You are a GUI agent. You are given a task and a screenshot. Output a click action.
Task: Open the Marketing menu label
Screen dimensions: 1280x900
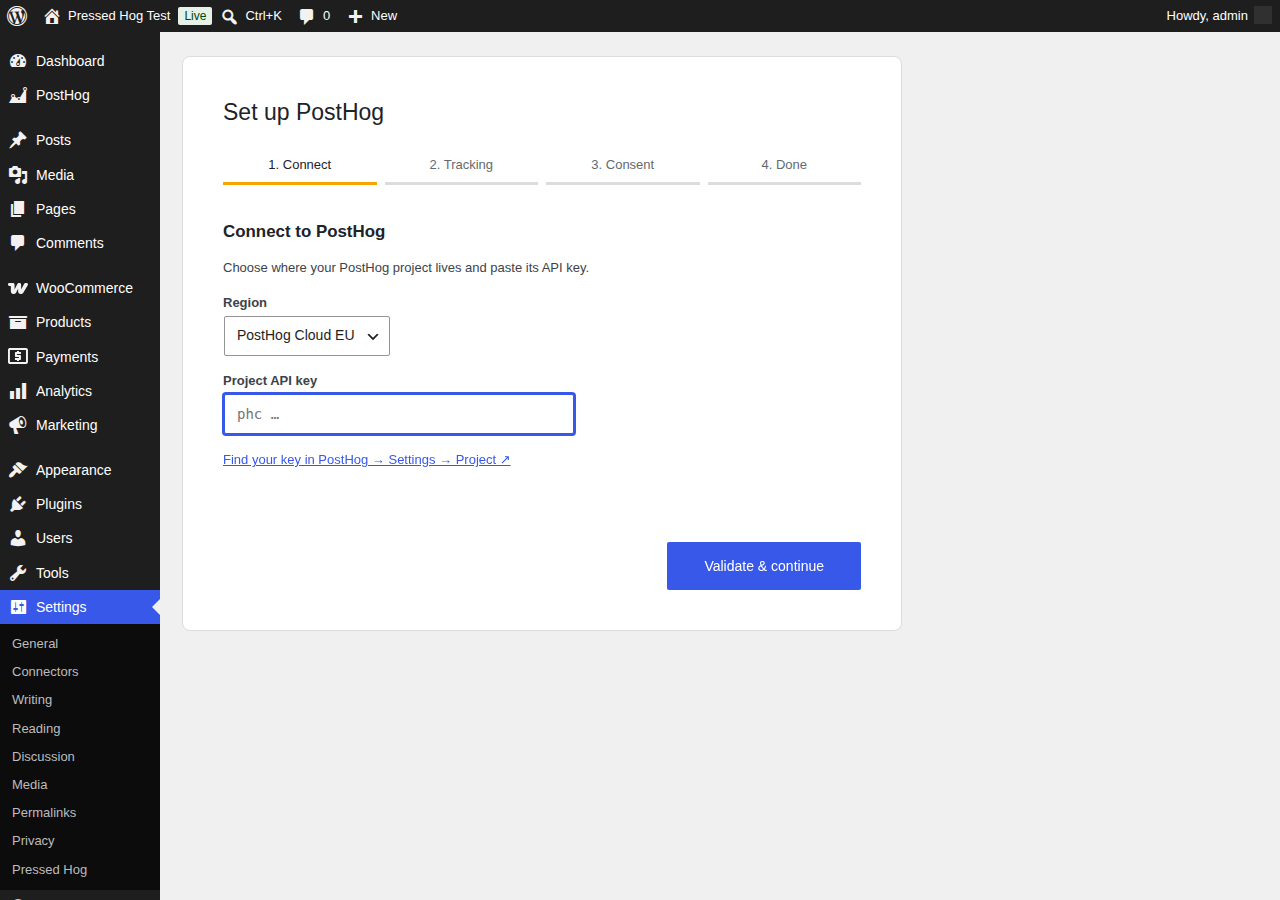[67, 425]
